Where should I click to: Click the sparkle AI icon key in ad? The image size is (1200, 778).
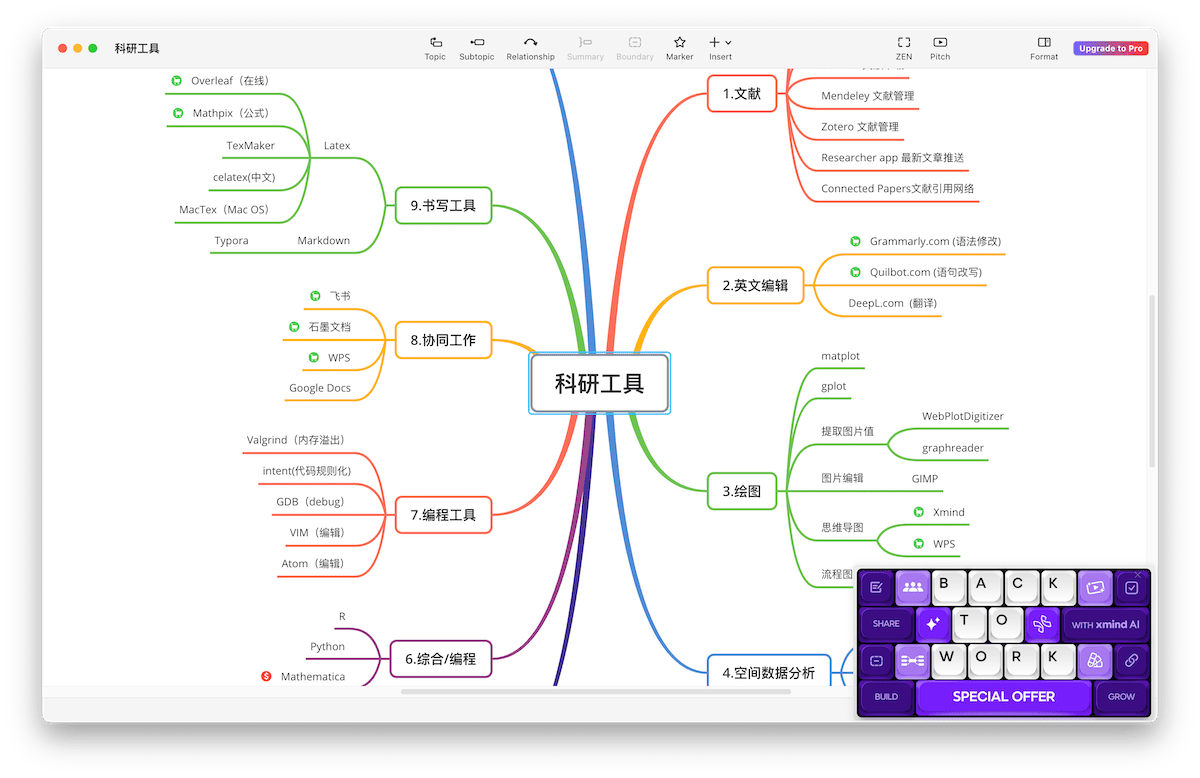click(x=932, y=623)
